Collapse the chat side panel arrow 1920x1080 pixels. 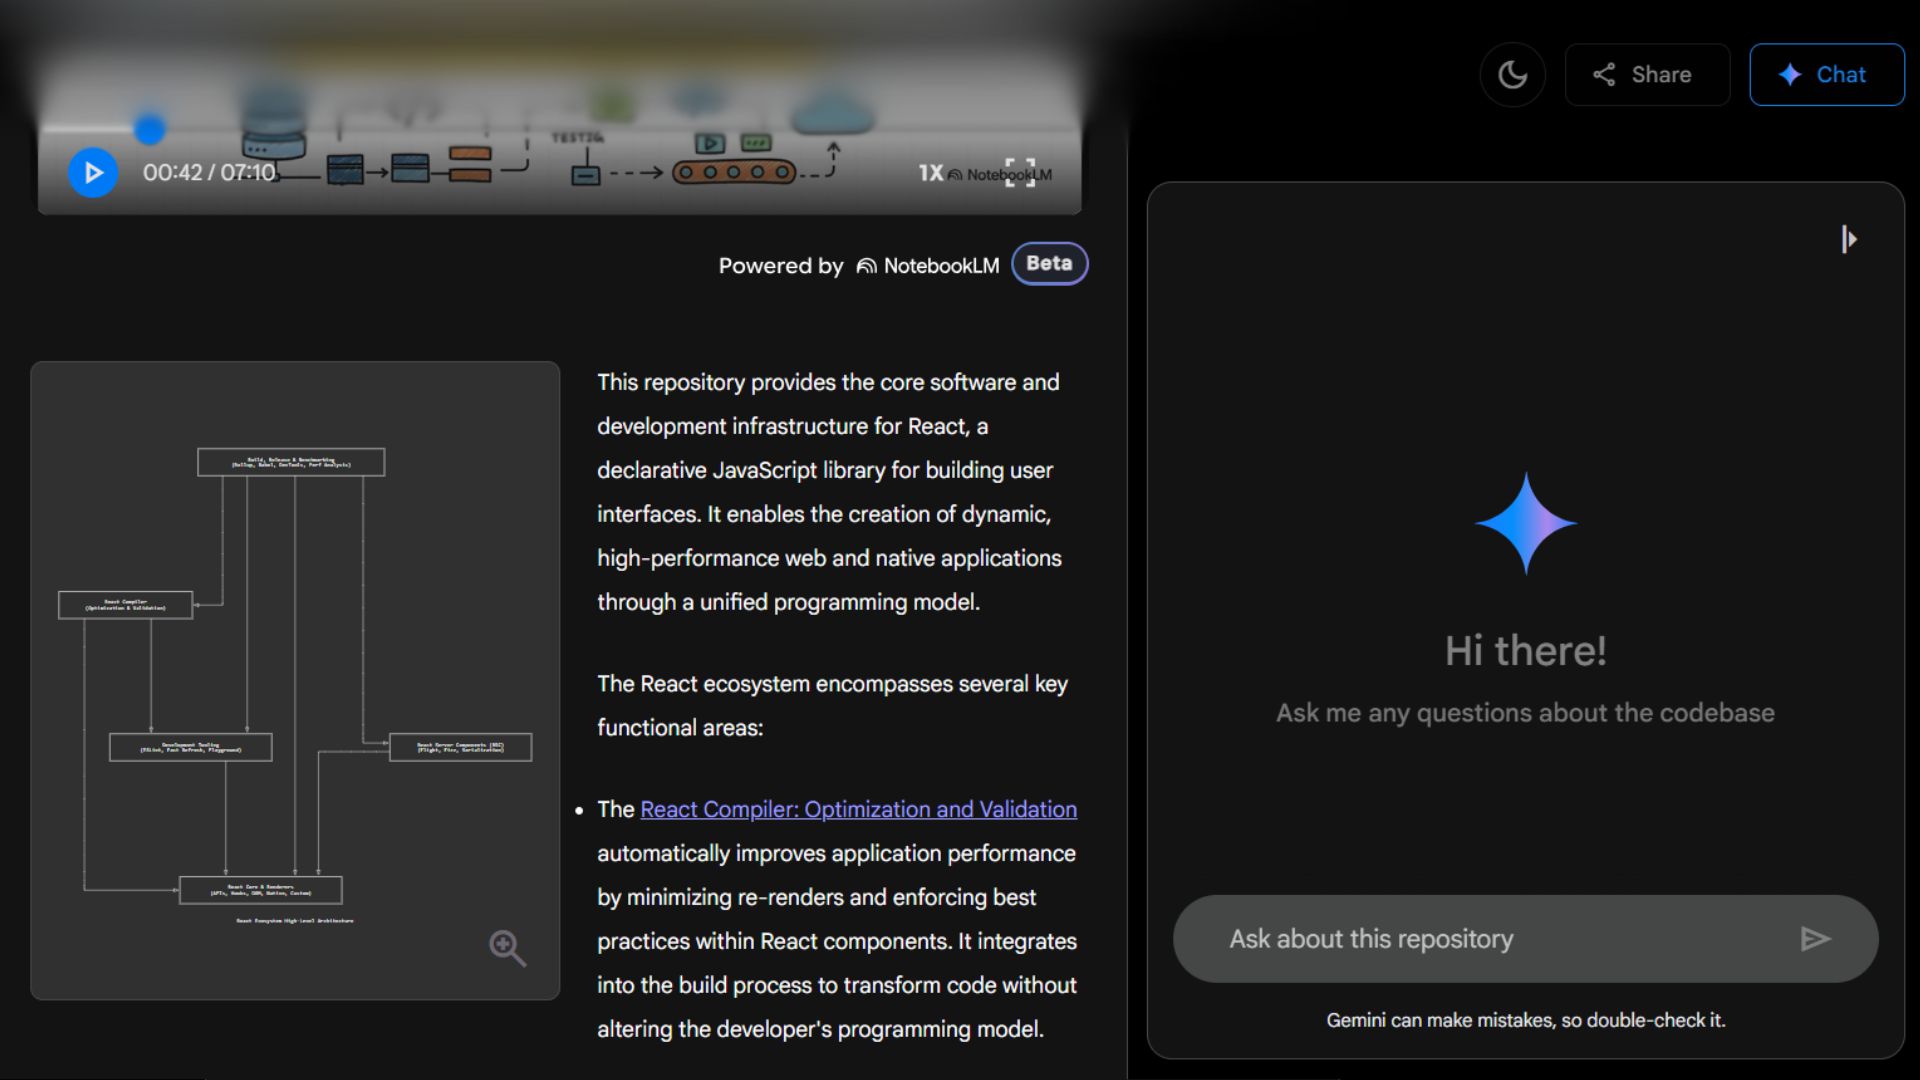click(1848, 239)
